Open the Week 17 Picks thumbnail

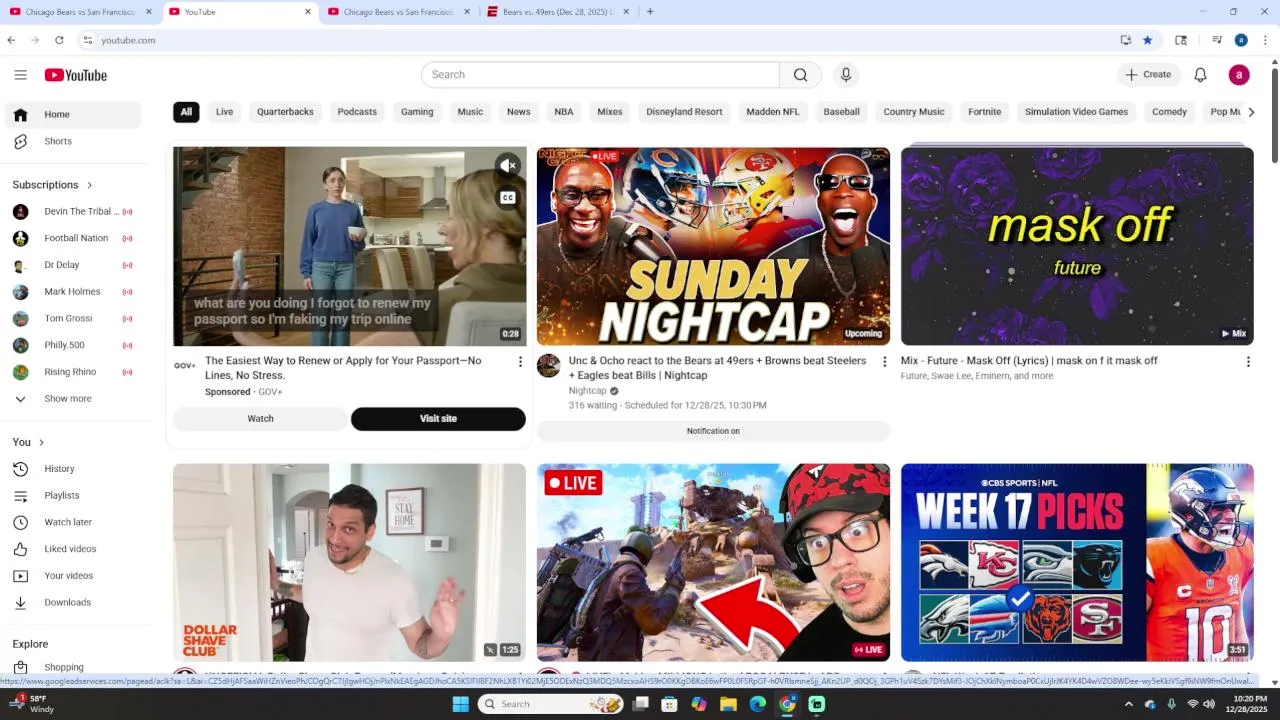[1077, 562]
